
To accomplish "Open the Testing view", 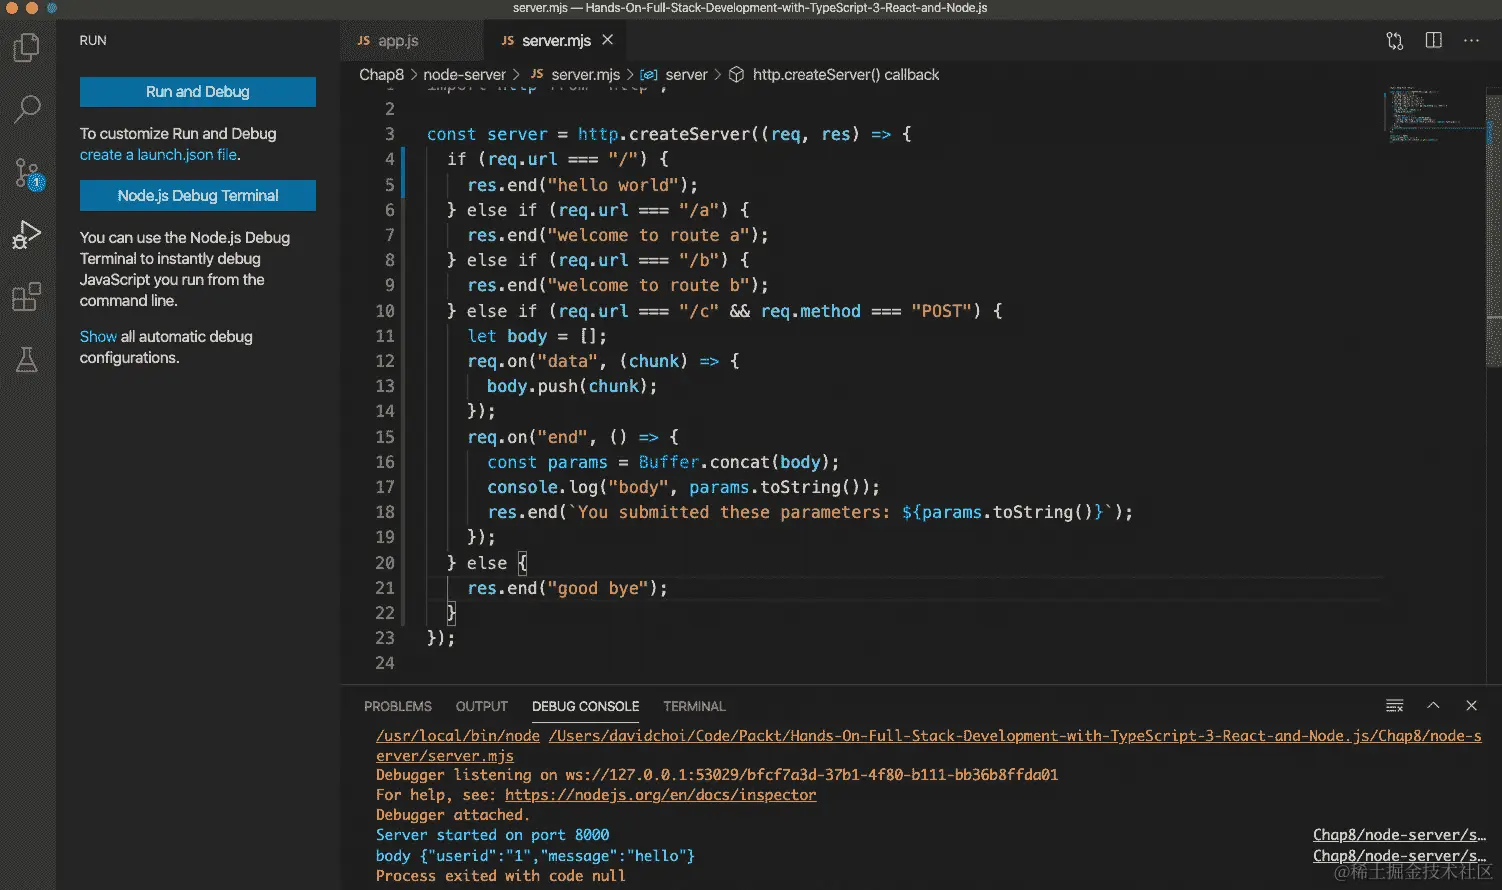I will (x=26, y=359).
